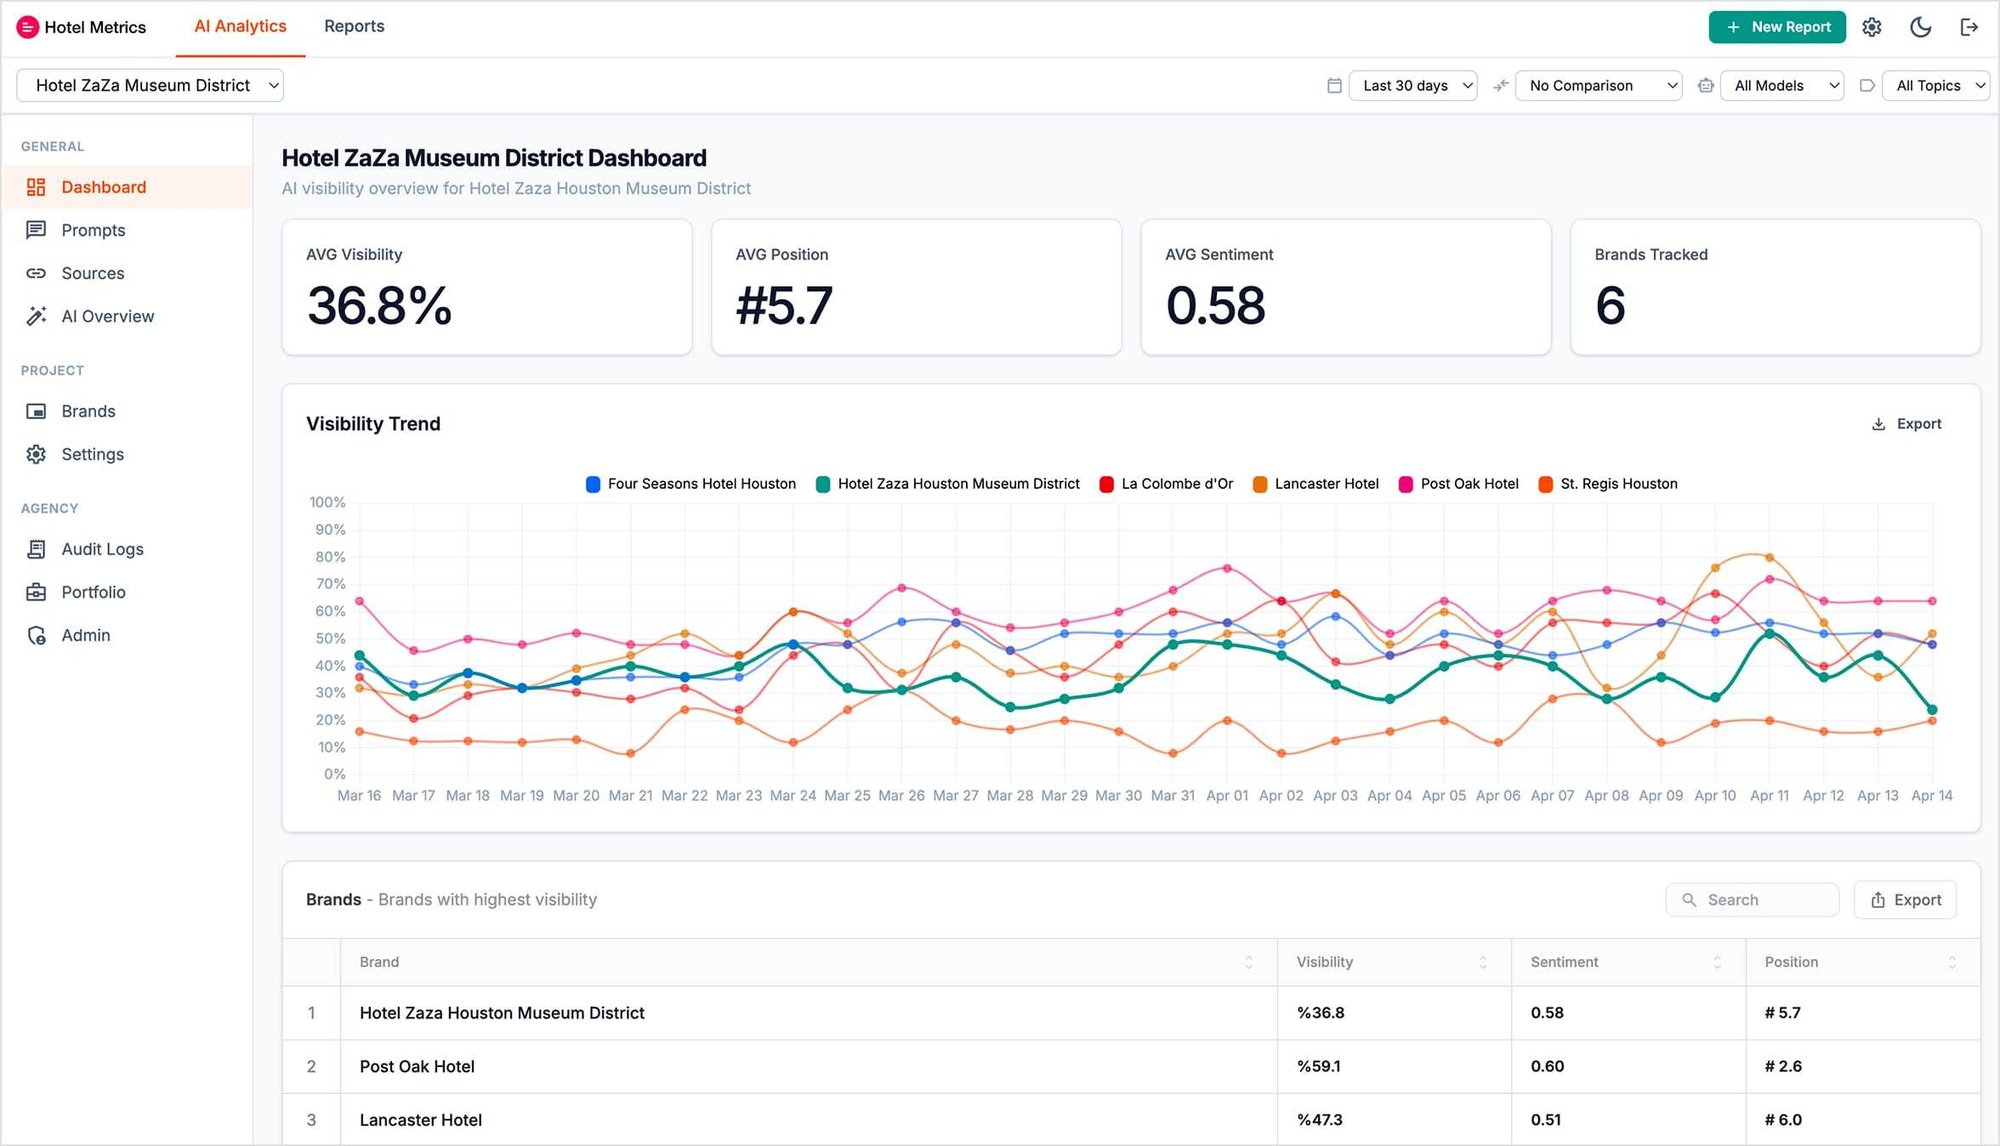Open Sources from the sidebar
This screenshot has height=1146, width=2000.
click(x=93, y=273)
